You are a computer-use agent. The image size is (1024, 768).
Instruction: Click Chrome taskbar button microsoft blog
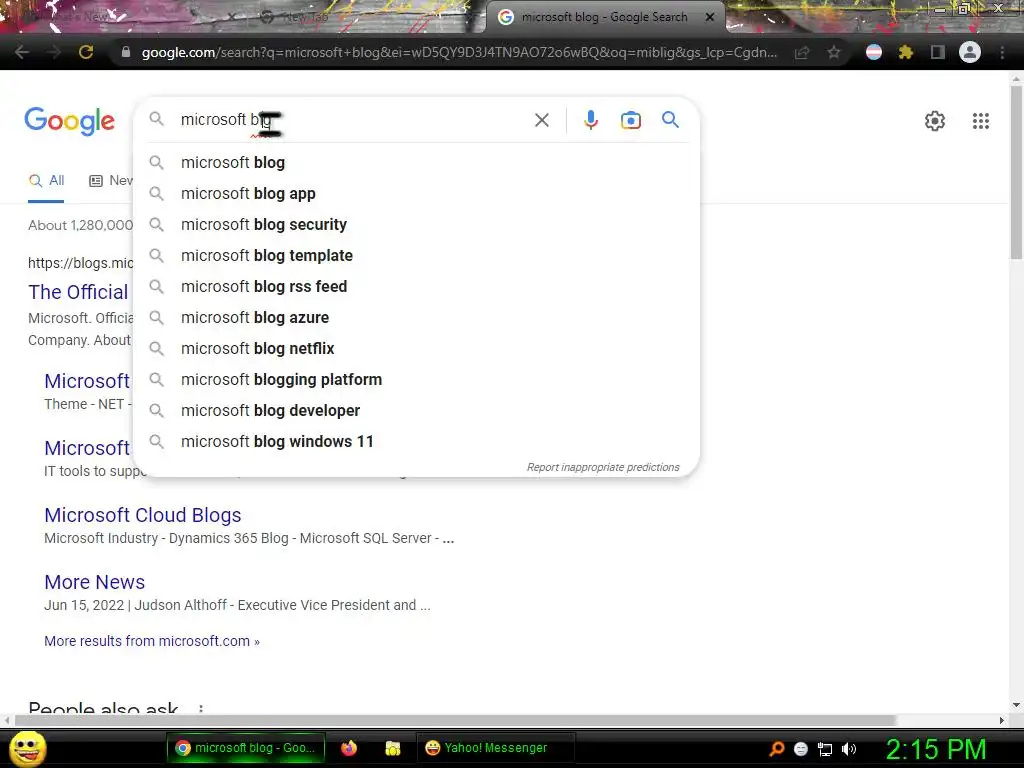click(x=246, y=748)
